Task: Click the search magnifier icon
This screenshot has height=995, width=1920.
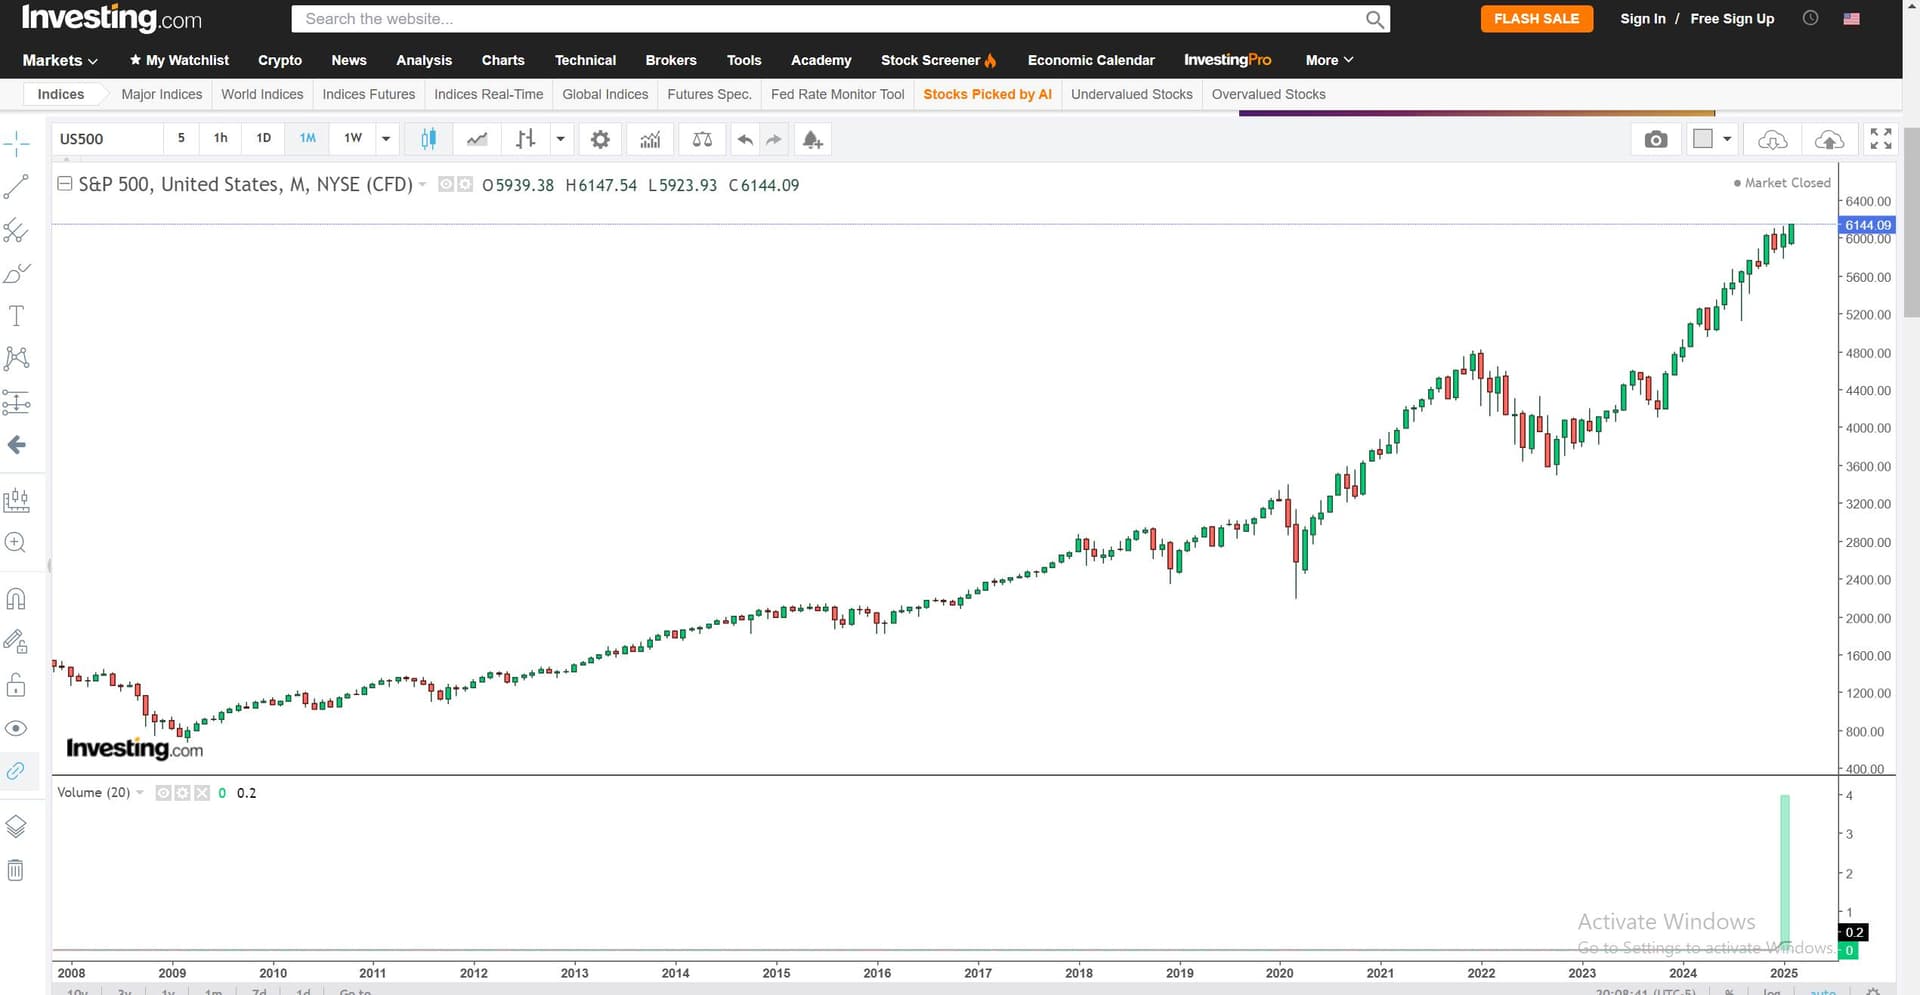Action: pyautogui.click(x=1375, y=19)
